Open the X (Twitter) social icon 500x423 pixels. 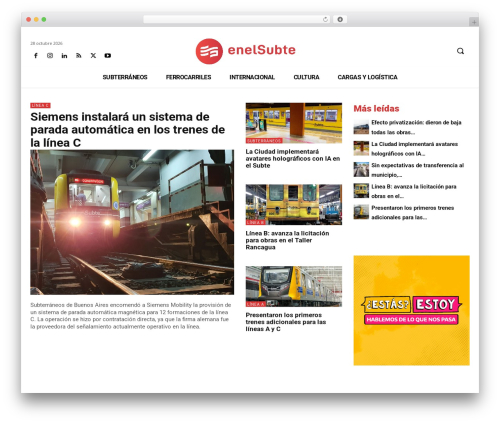[93, 56]
